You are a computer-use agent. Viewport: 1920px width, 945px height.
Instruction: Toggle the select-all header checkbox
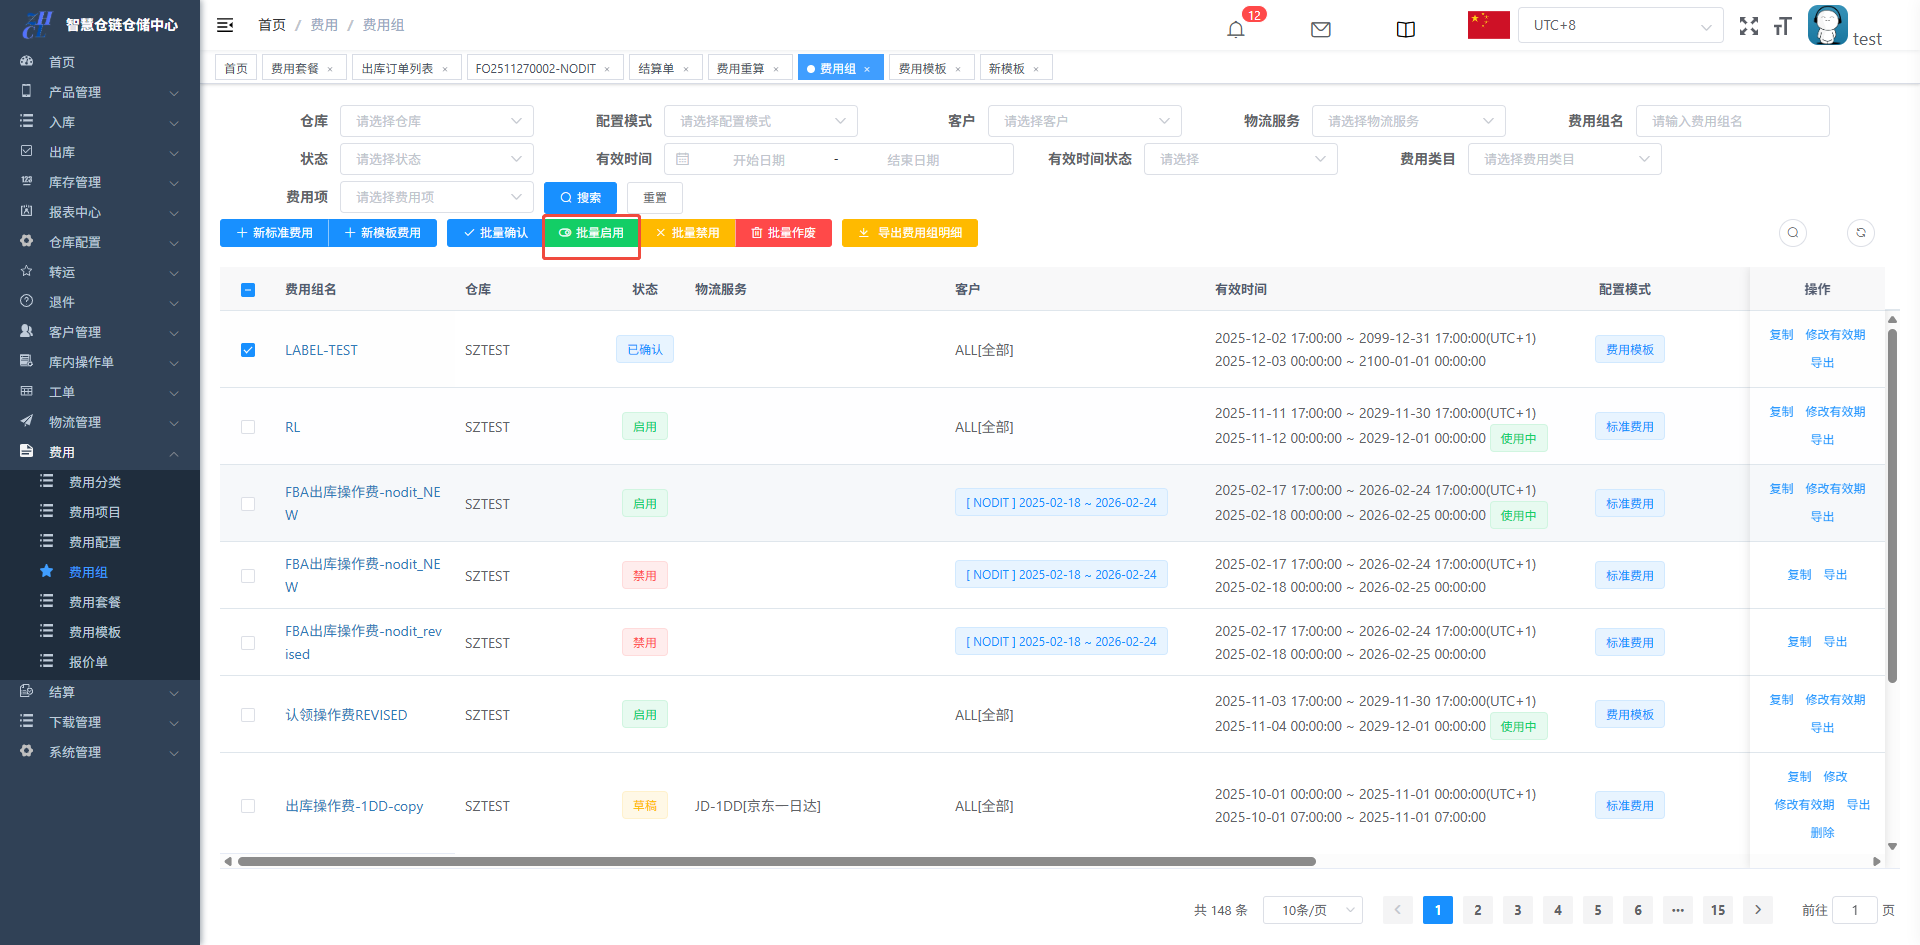click(x=248, y=290)
